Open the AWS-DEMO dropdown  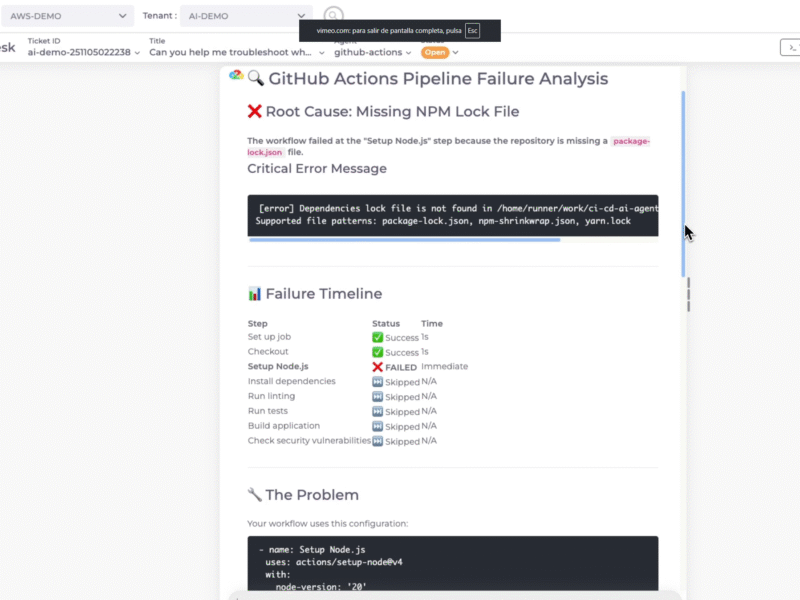[x=65, y=16]
